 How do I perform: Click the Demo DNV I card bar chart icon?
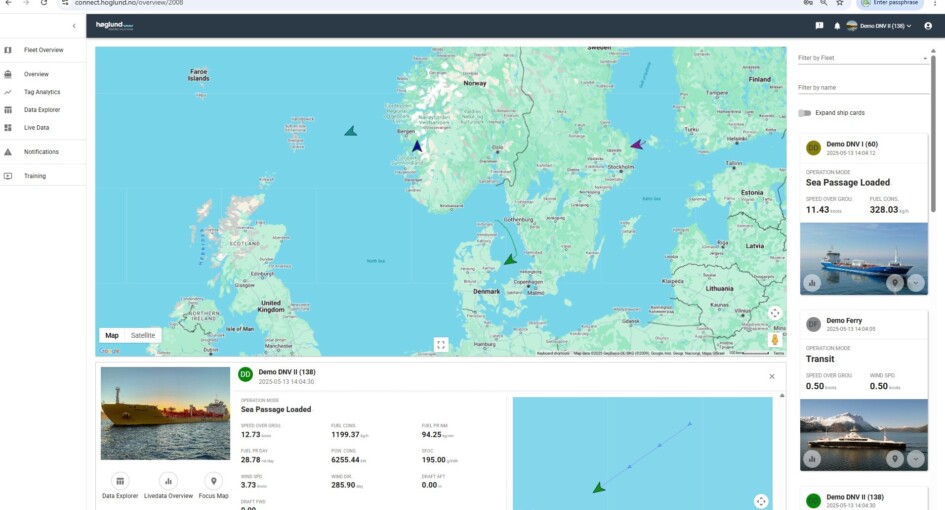[x=812, y=283]
